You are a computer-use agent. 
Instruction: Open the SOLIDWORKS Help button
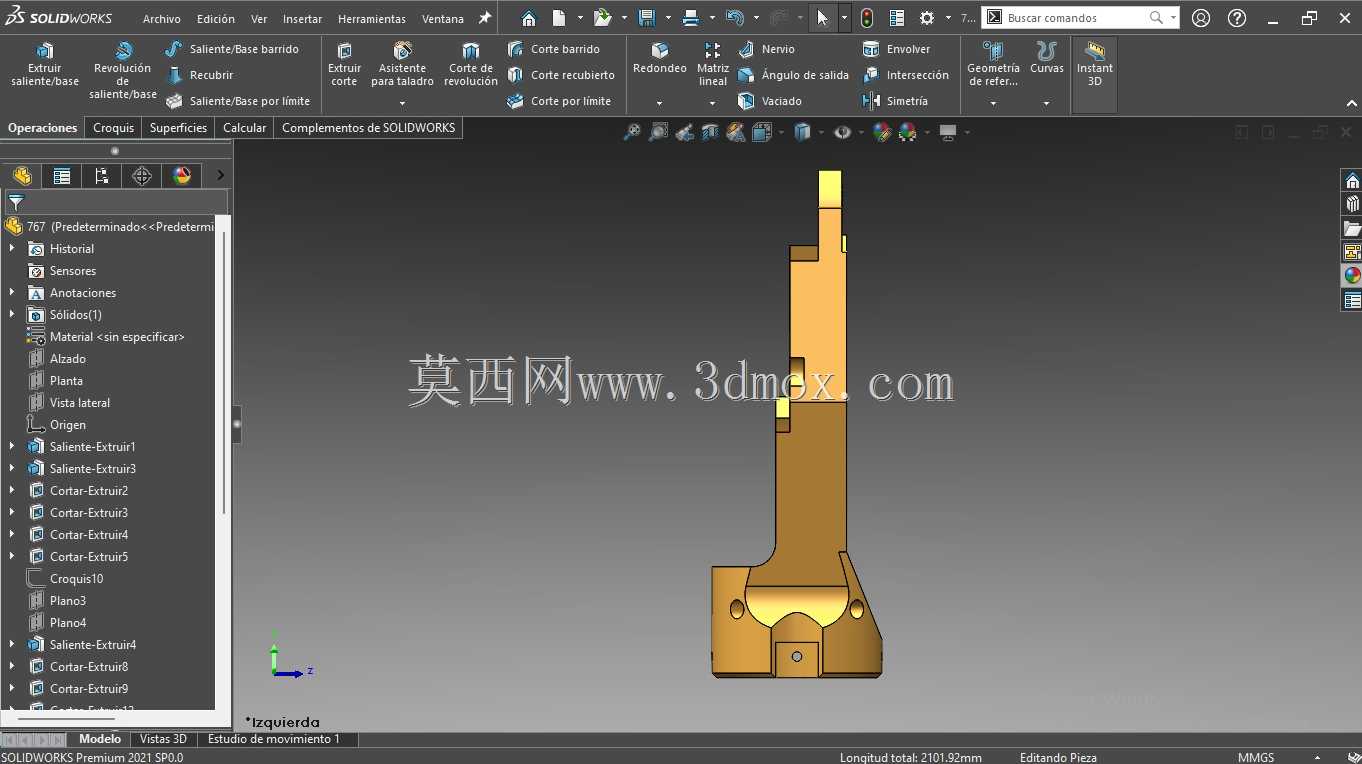click(x=1237, y=18)
